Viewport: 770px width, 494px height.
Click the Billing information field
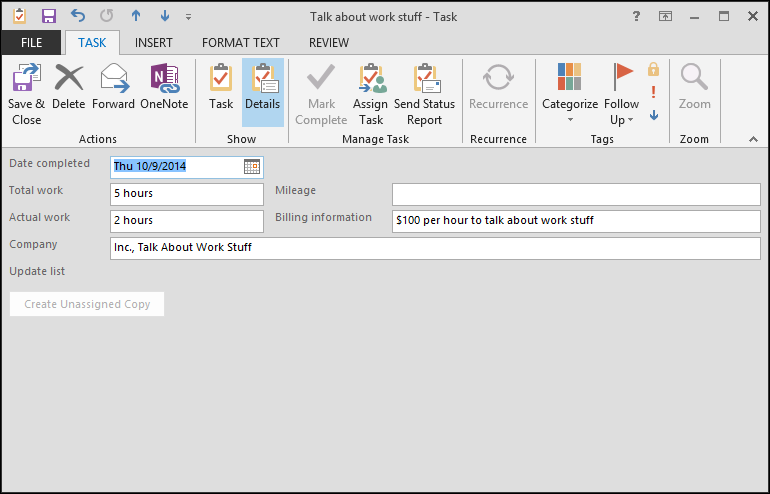[x=576, y=221]
